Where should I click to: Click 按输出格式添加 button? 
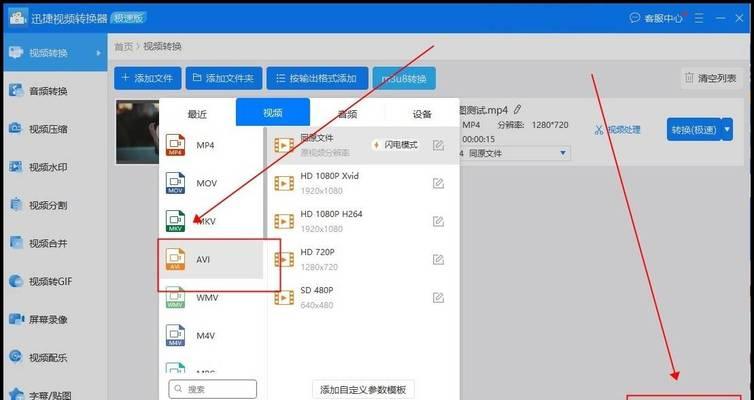coord(317,78)
